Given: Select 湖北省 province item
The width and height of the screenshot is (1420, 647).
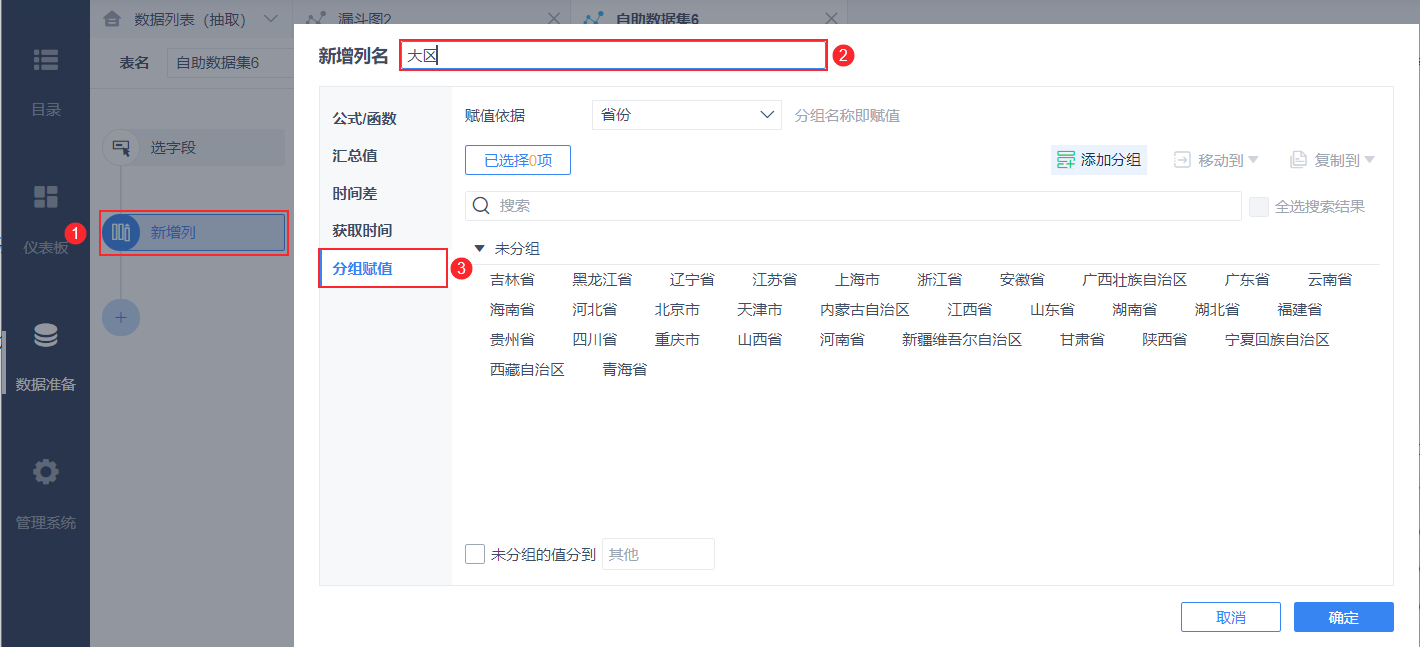Looking at the screenshot, I should coord(1217,310).
